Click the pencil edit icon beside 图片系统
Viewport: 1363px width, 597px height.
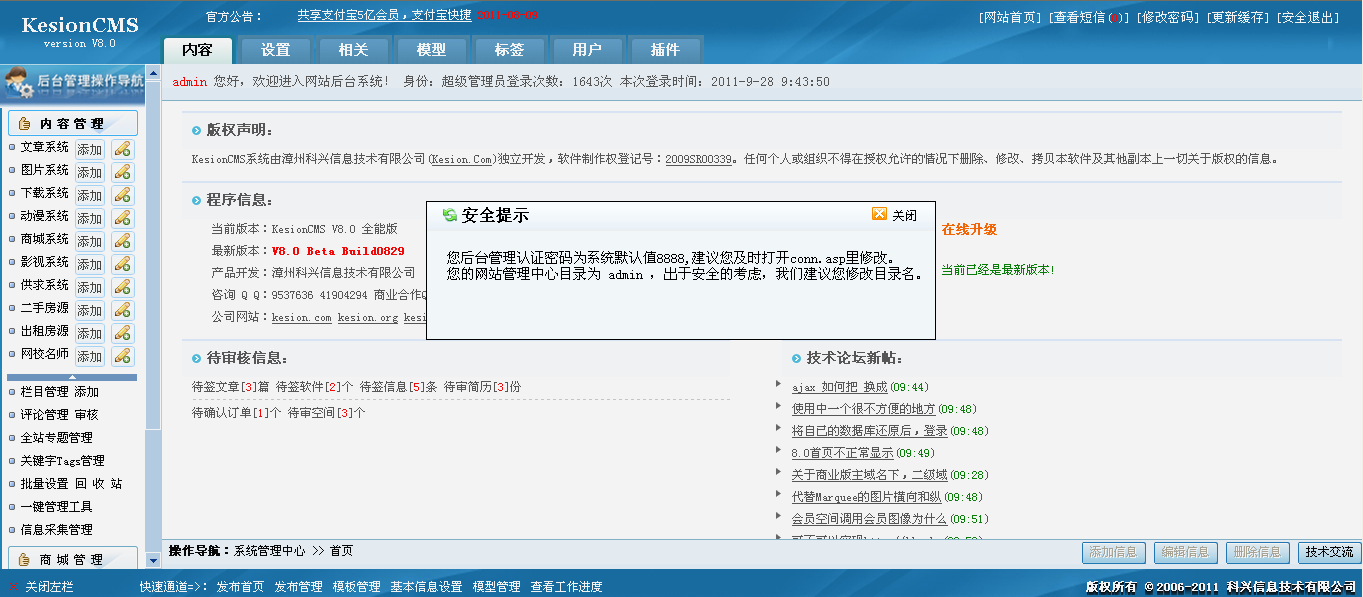click(122, 171)
